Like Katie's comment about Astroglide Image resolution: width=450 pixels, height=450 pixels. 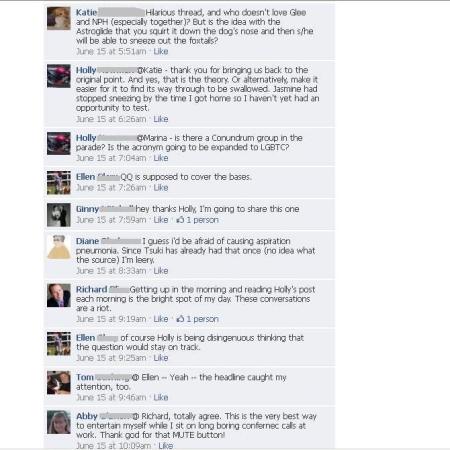coord(161,51)
